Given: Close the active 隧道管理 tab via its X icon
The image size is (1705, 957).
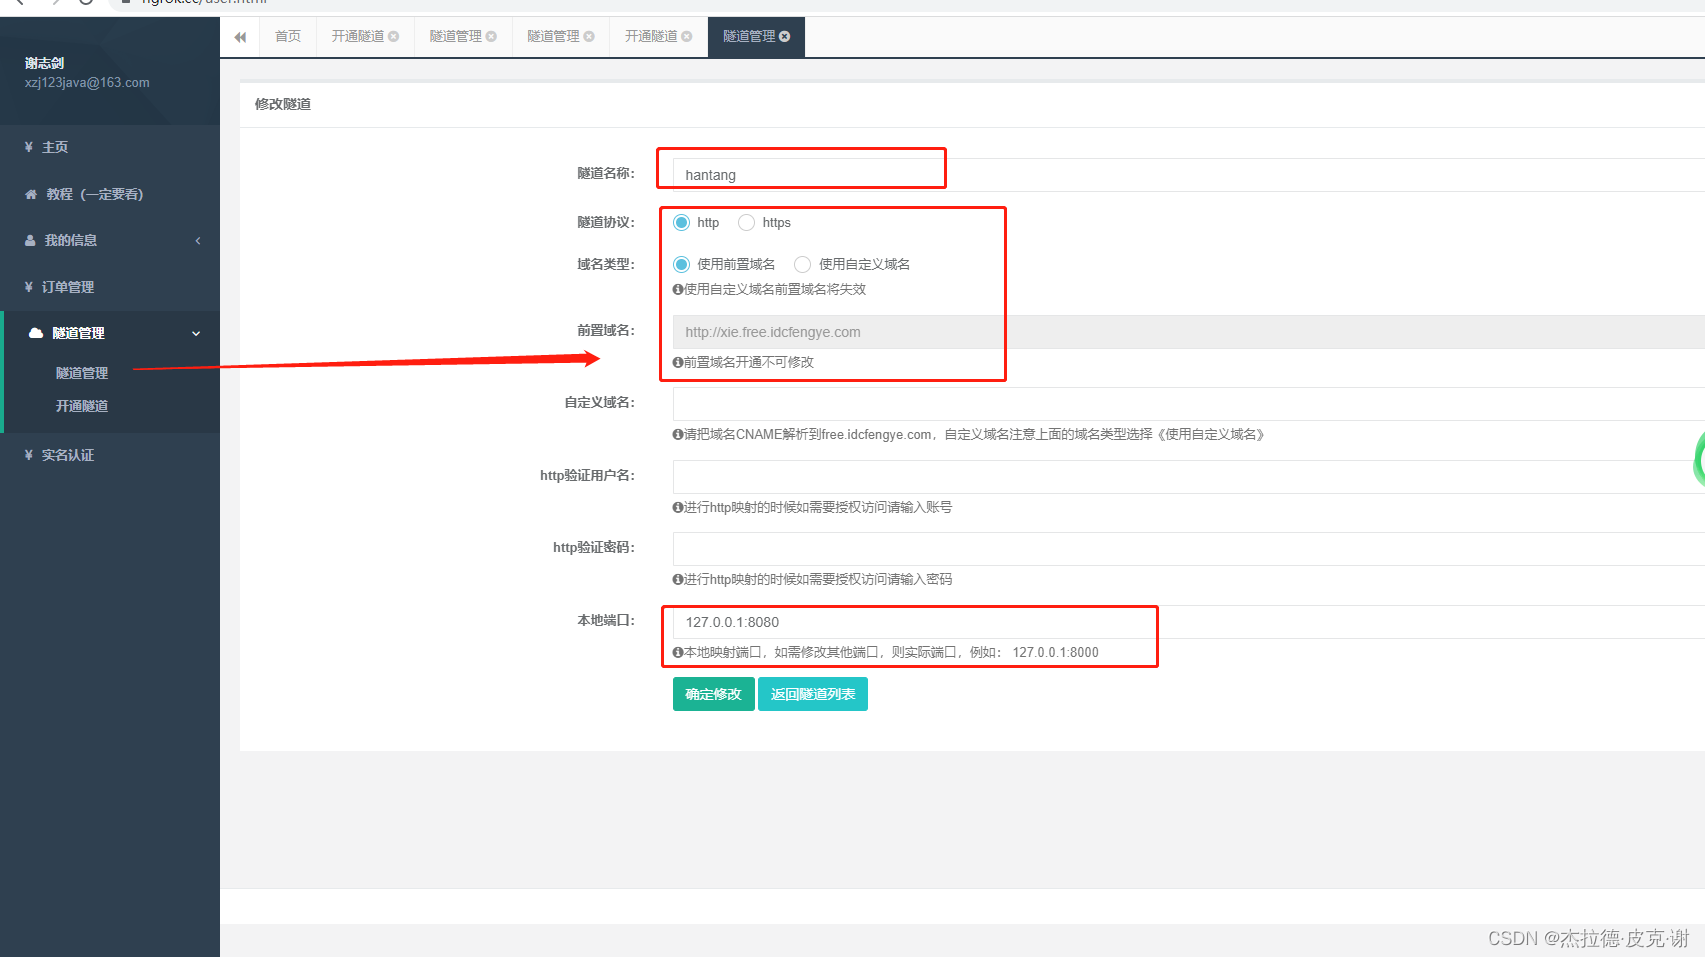Looking at the screenshot, I should [x=785, y=37].
